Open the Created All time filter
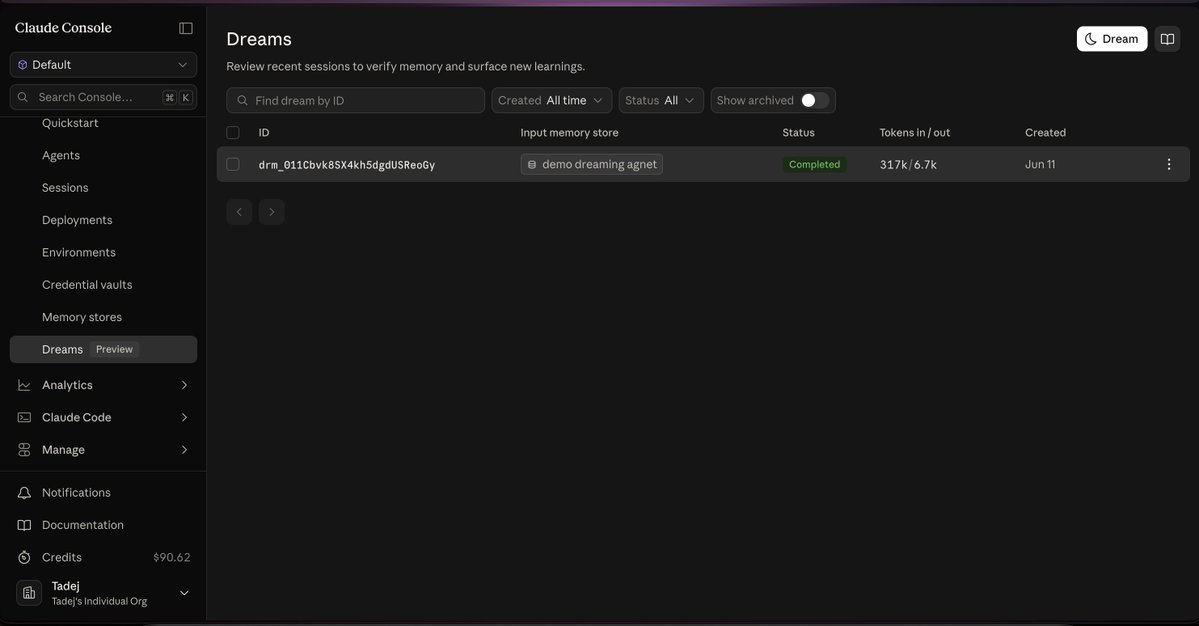1199x626 pixels. 551,100
